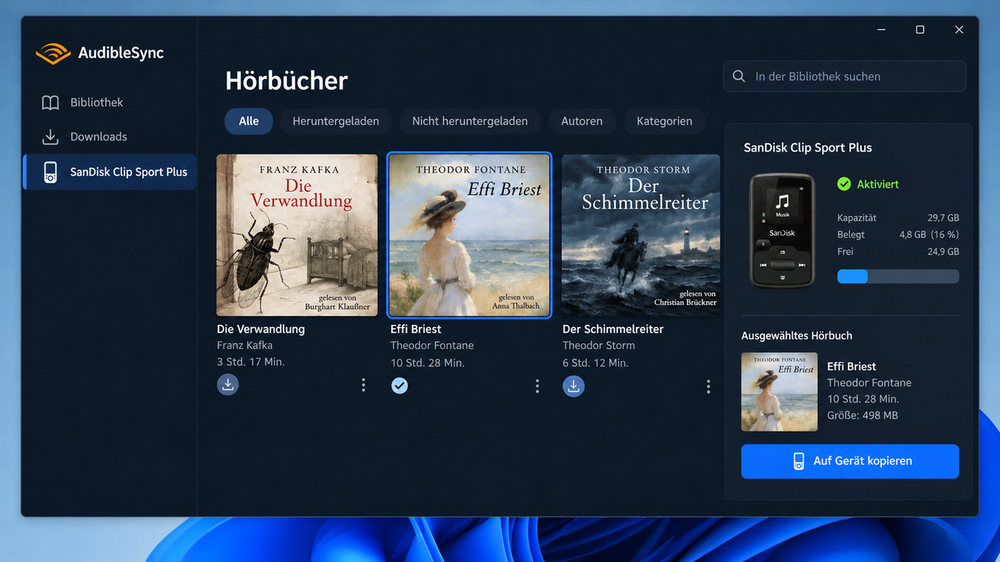Download Der Schimmelreiter audiobook

pyautogui.click(x=573, y=386)
